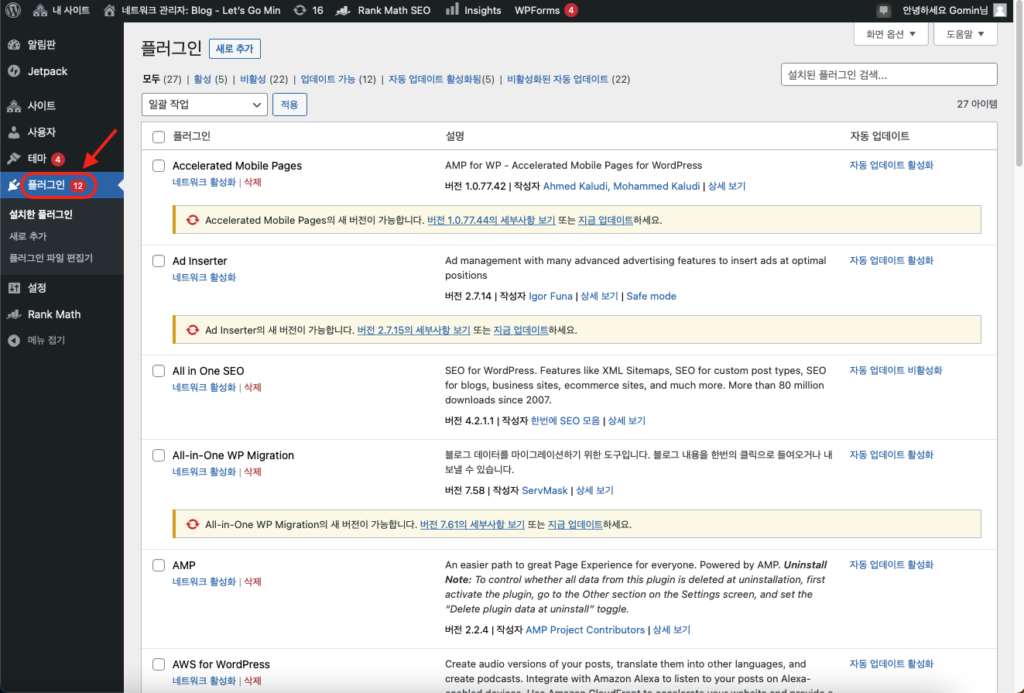View 버전 1.0.77.44 details link
The height and width of the screenshot is (693, 1024).
point(491,220)
